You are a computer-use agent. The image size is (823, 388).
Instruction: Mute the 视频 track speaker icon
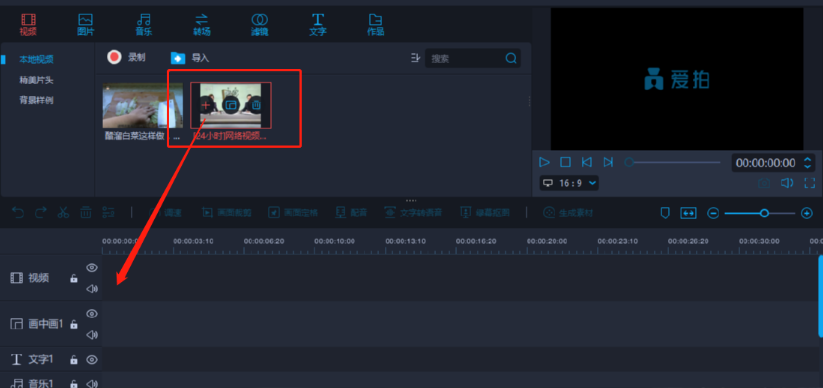click(92, 289)
